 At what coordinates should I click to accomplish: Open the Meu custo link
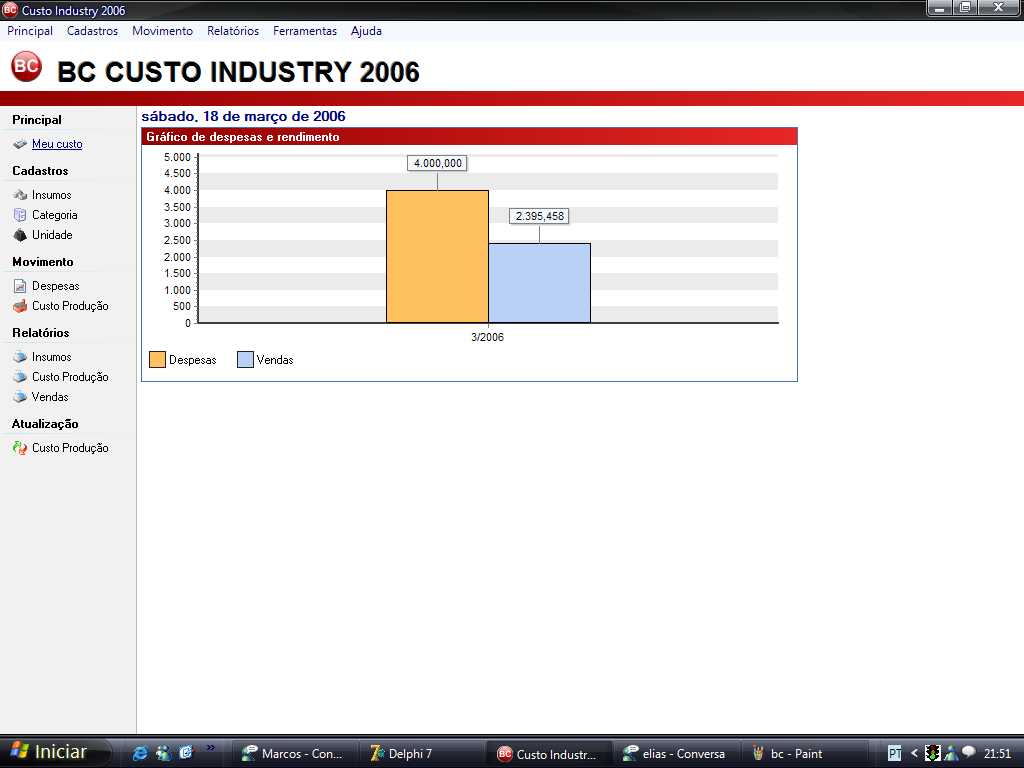pyautogui.click(x=57, y=144)
